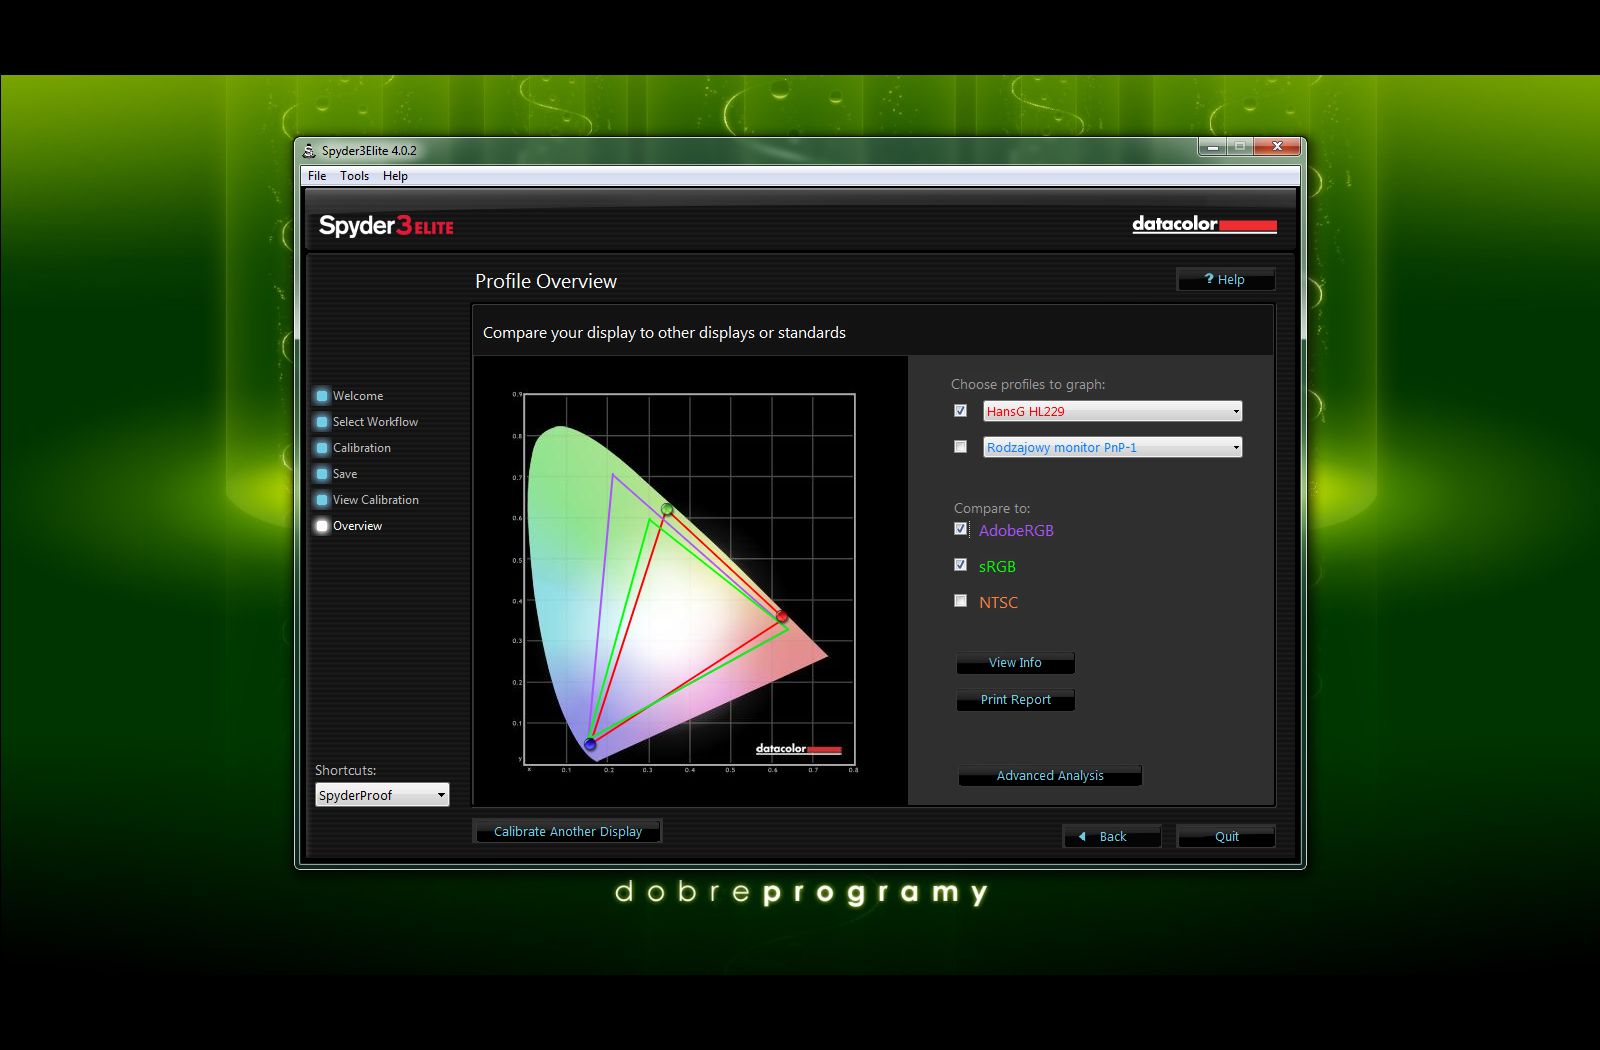The width and height of the screenshot is (1600, 1050).
Task: Click the back arrow icon
Action: pyautogui.click(x=1082, y=837)
